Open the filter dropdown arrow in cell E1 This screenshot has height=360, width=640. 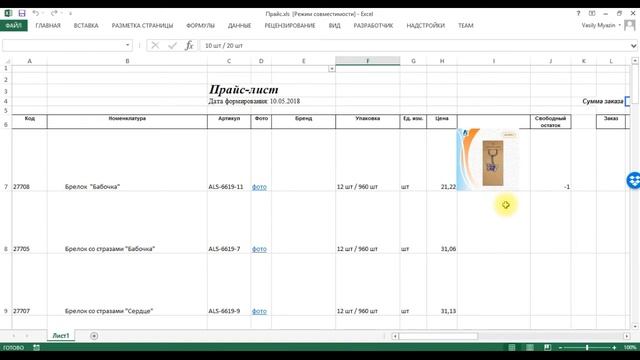(331, 69)
